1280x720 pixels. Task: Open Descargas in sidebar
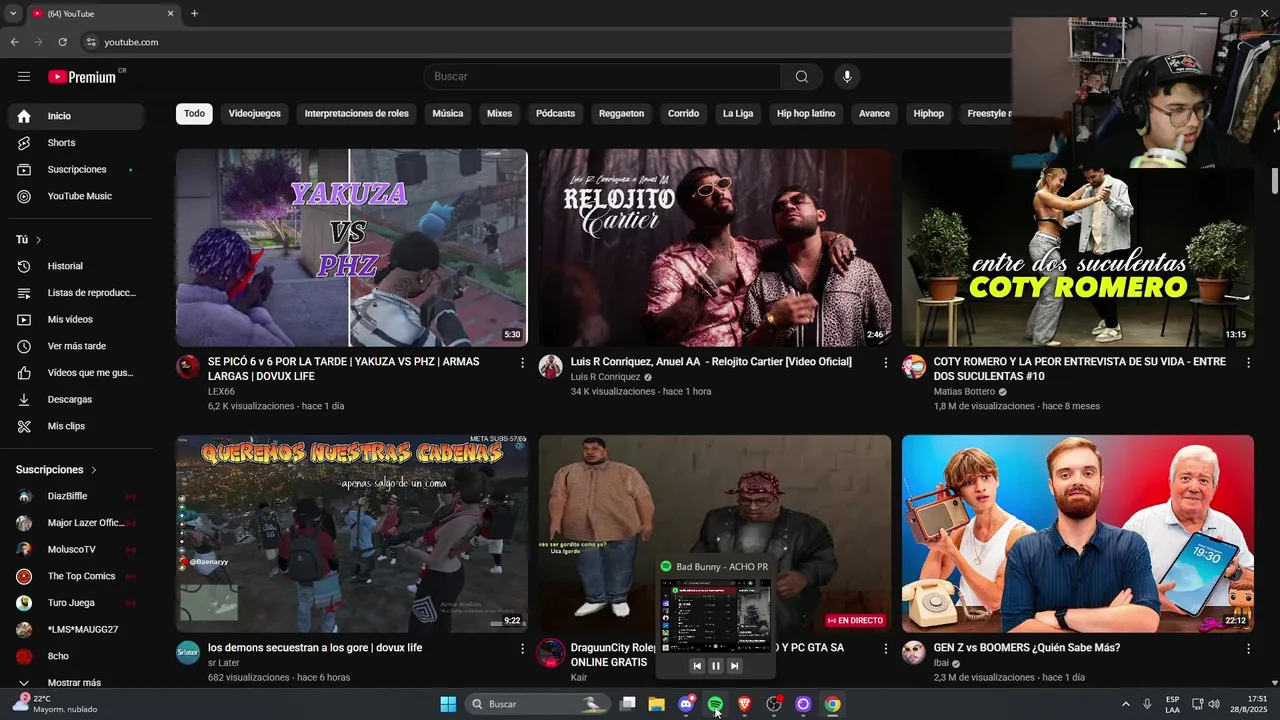75,399
